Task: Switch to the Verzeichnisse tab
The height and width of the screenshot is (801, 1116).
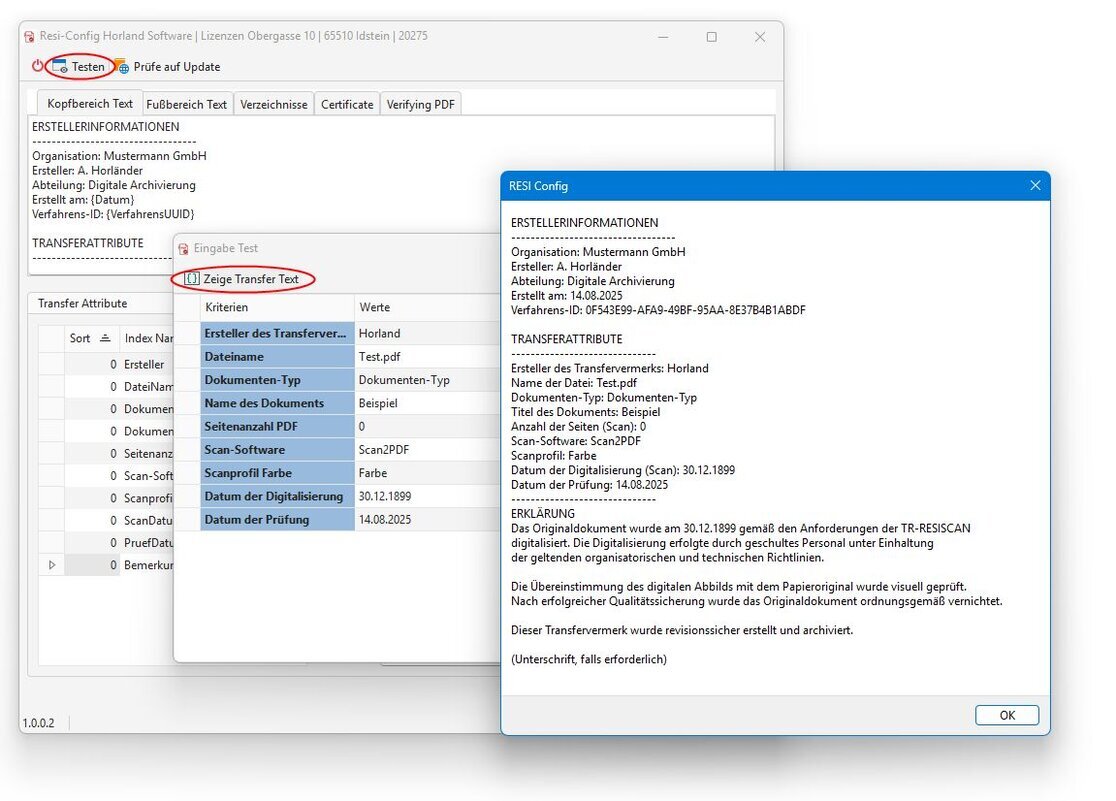Action: pyautogui.click(x=273, y=104)
